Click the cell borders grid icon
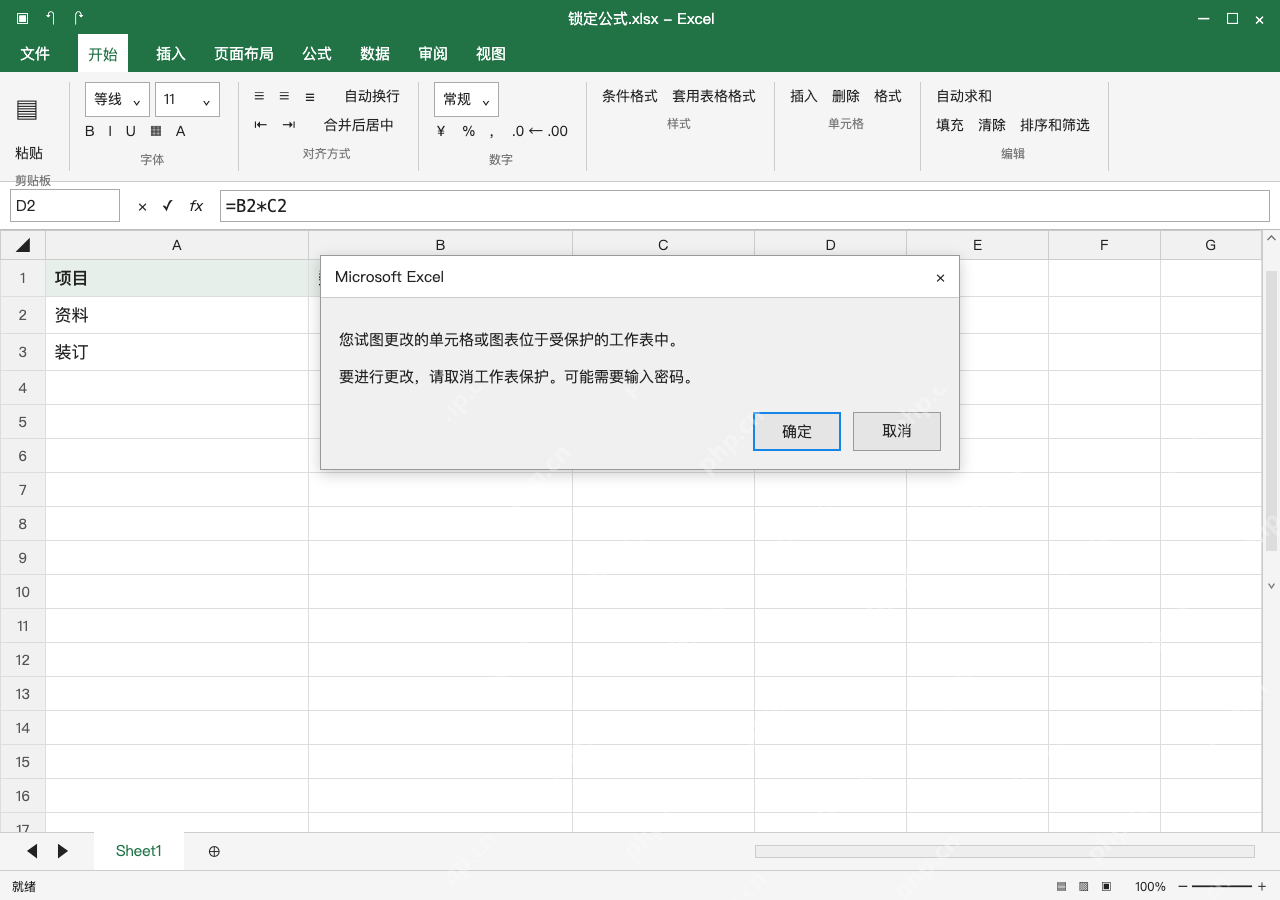Image resolution: width=1280 pixels, height=900 pixels. [x=156, y=131]
